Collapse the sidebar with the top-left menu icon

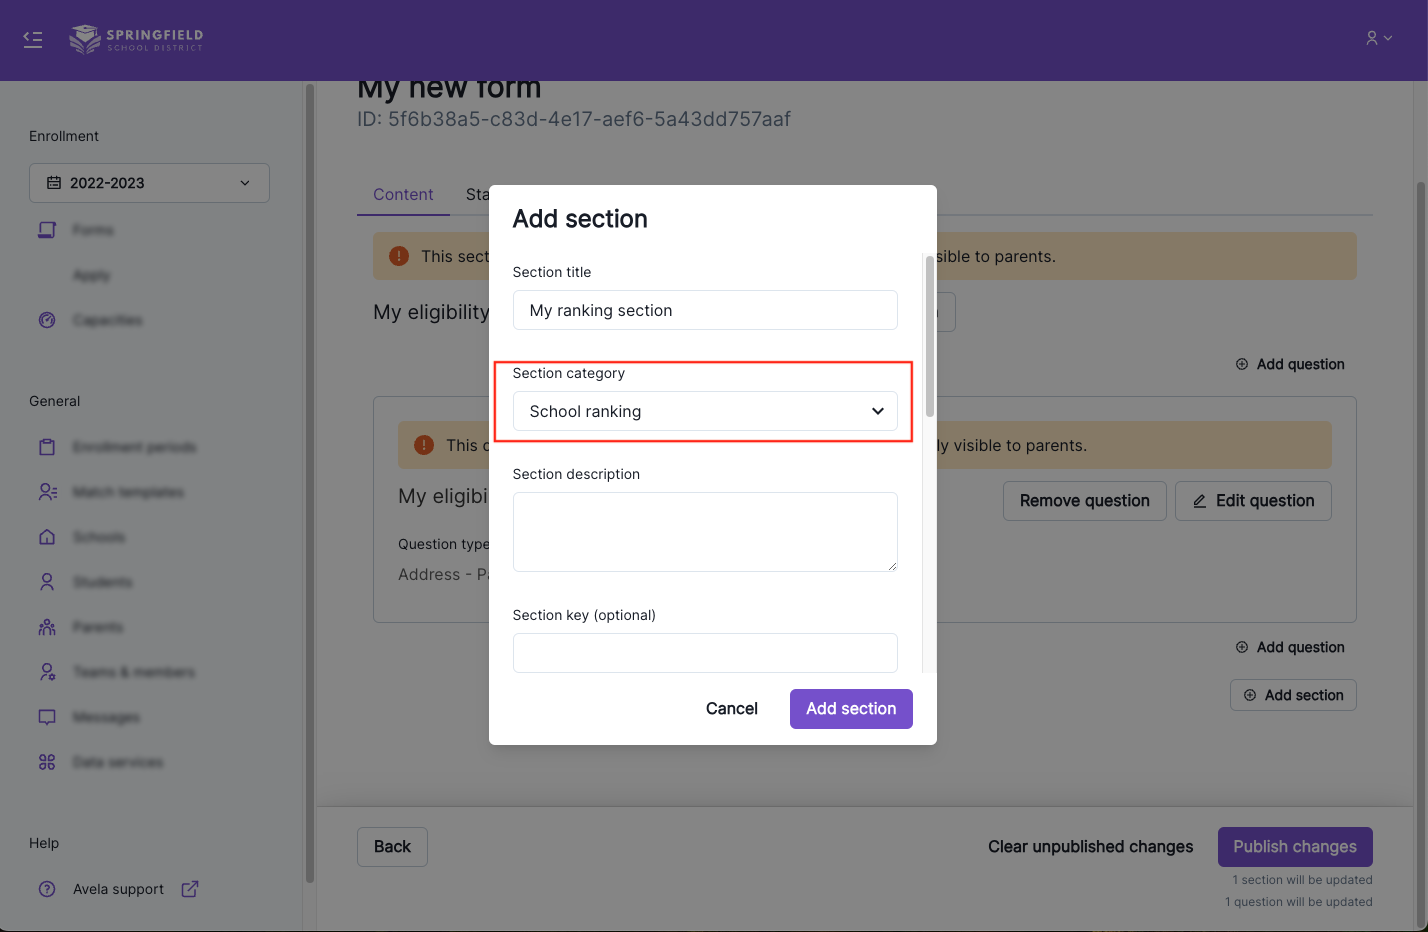(x=33, y=40)
